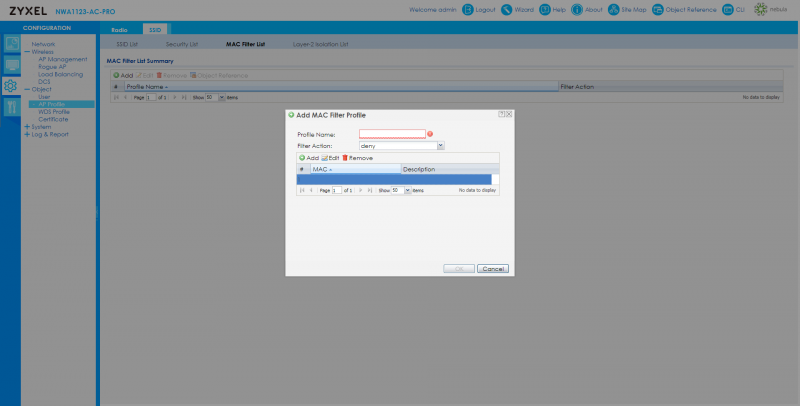Select the SSID tab
Screen dimensions: 800x406
click(155, 30)
